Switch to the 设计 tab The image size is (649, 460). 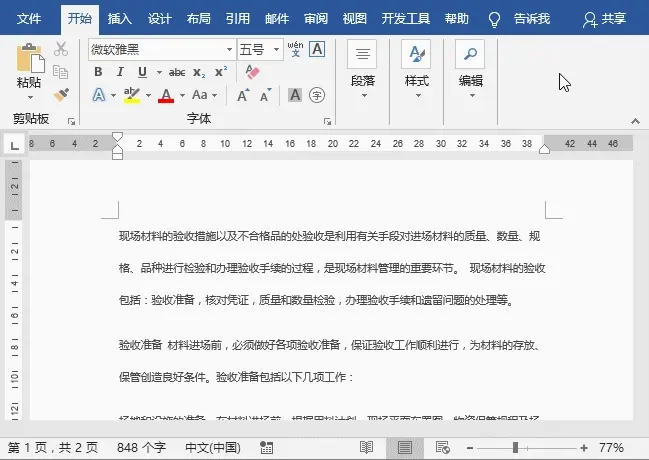point(160,19)
